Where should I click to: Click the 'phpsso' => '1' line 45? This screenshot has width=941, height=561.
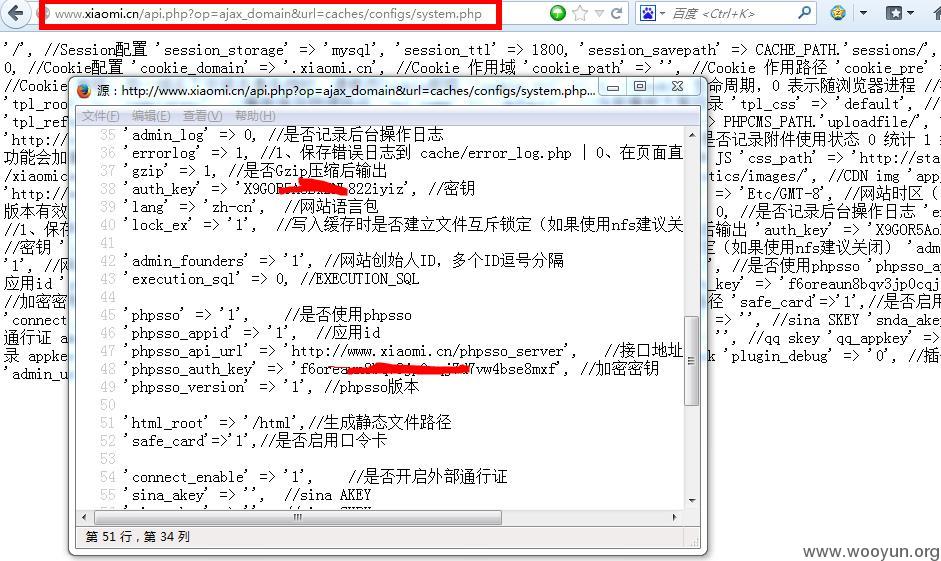(x=267, y=315)
